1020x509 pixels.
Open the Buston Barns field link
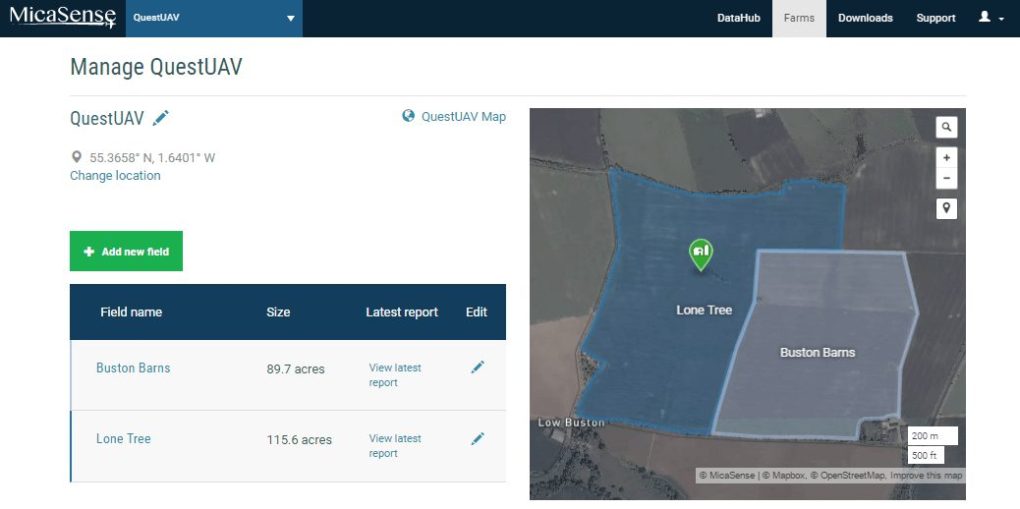133,368
